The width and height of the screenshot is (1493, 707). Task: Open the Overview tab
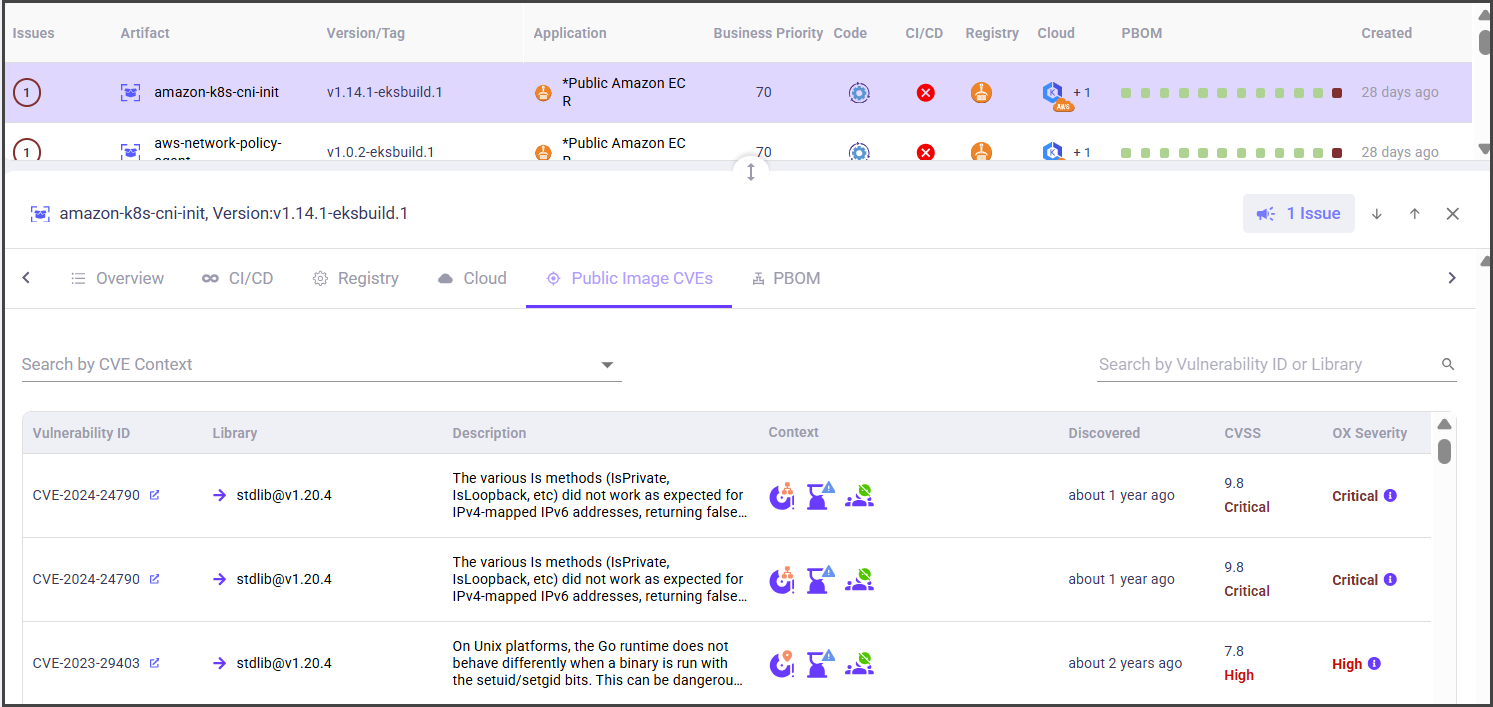coord(118,279)
